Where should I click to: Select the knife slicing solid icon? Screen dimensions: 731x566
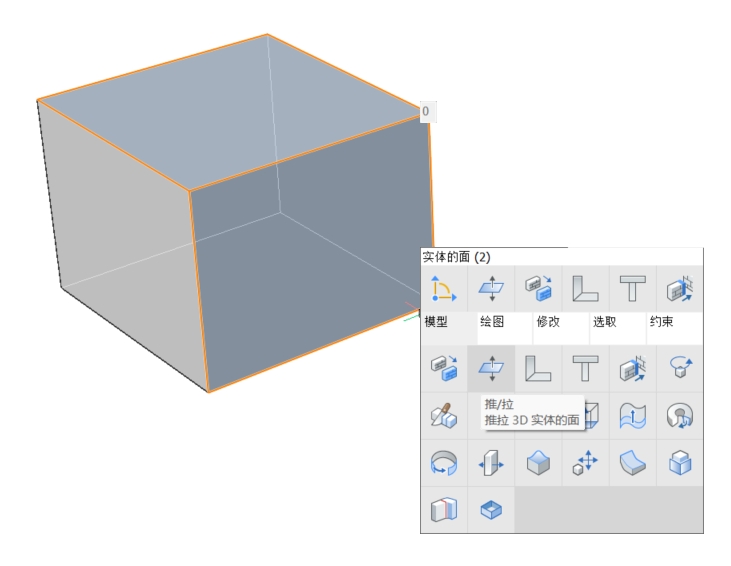click(x=444, y=415)
